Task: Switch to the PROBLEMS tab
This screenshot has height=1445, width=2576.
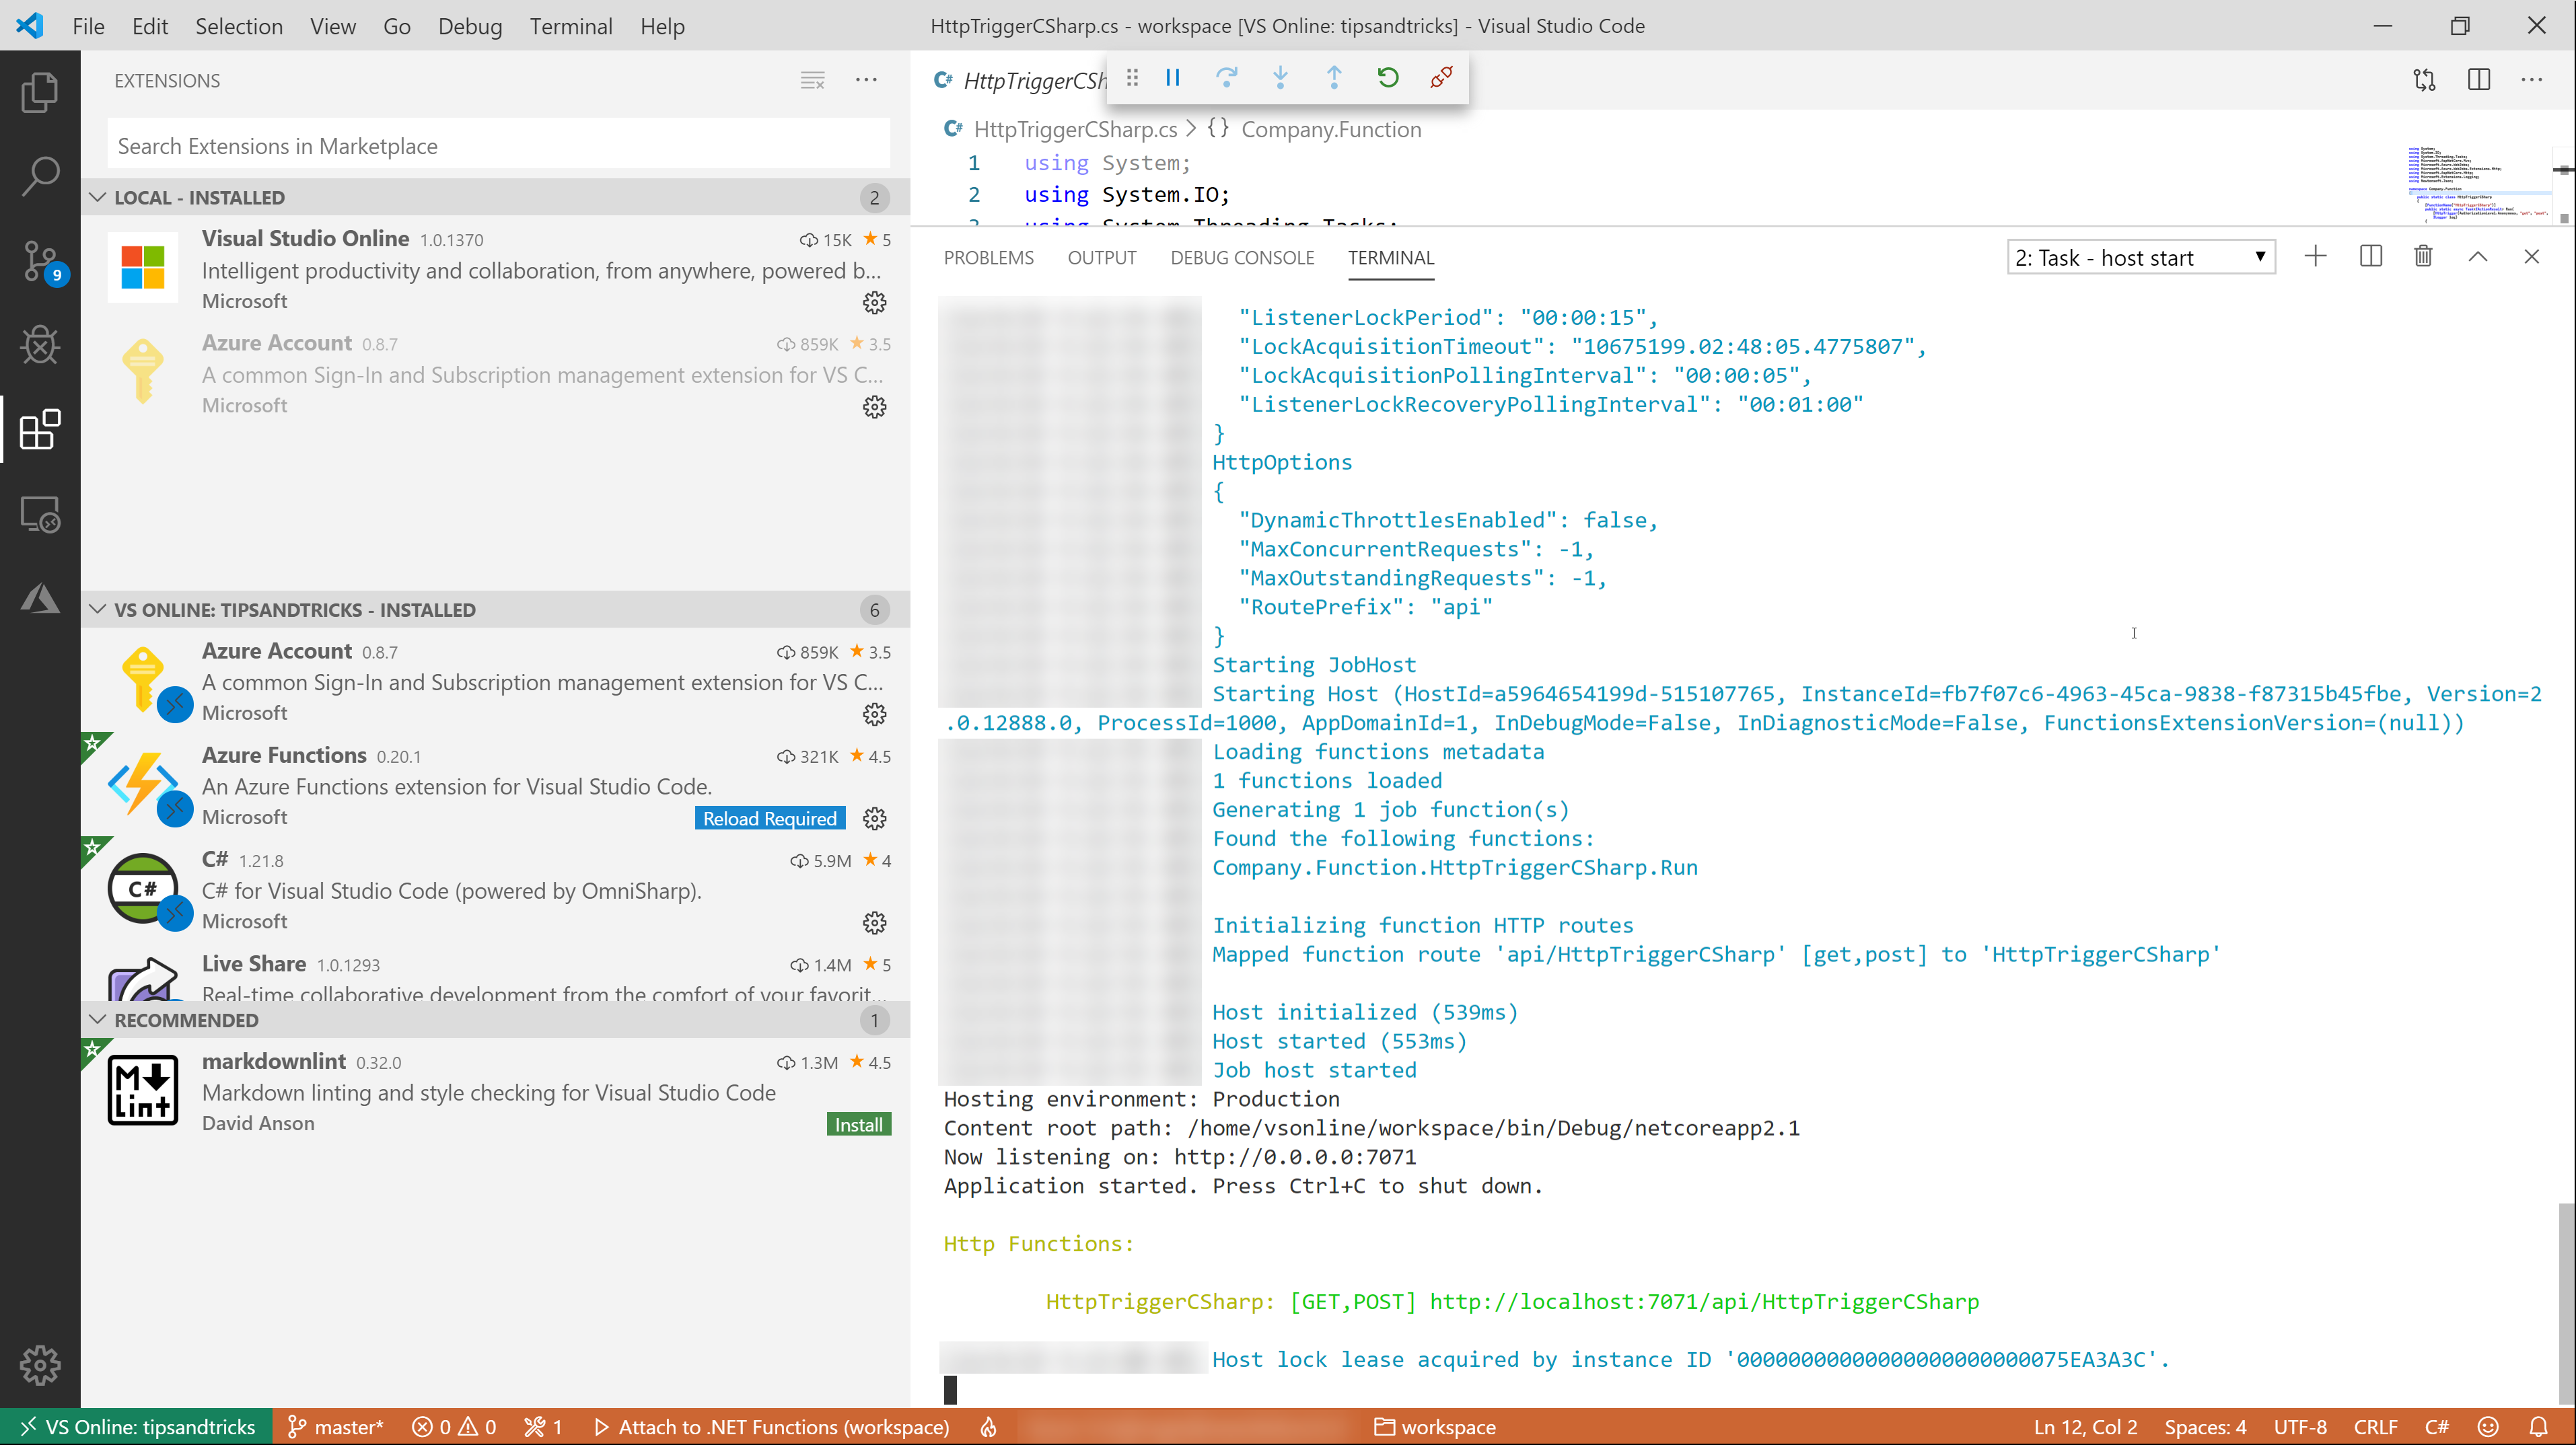Action: pos(989,258)
